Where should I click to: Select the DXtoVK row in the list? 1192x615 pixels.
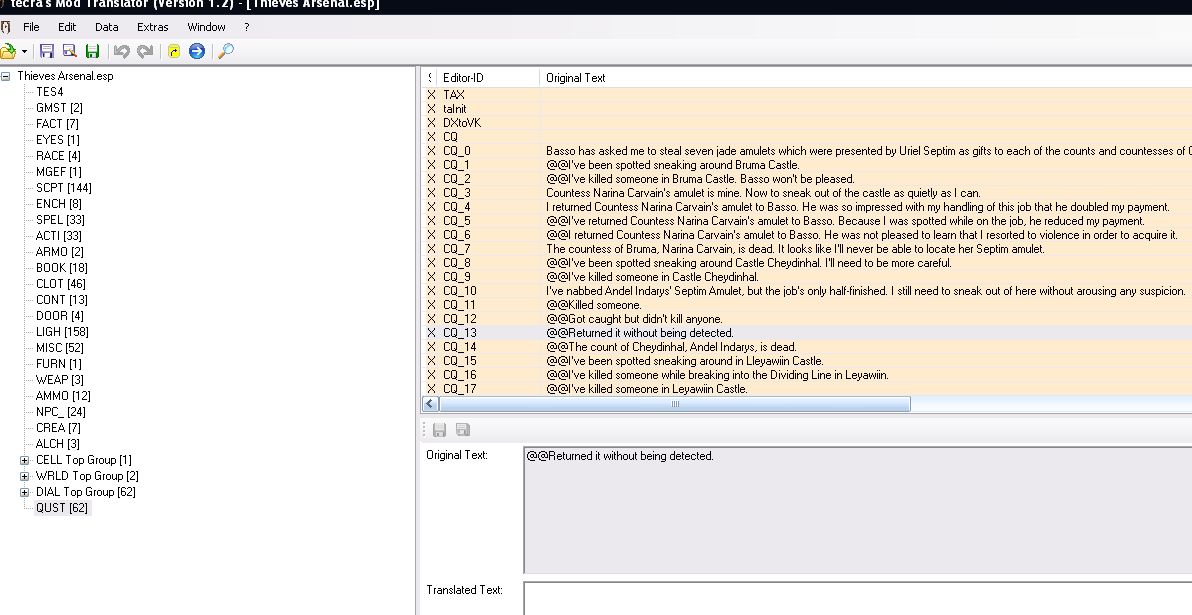[x=807, y=122]
